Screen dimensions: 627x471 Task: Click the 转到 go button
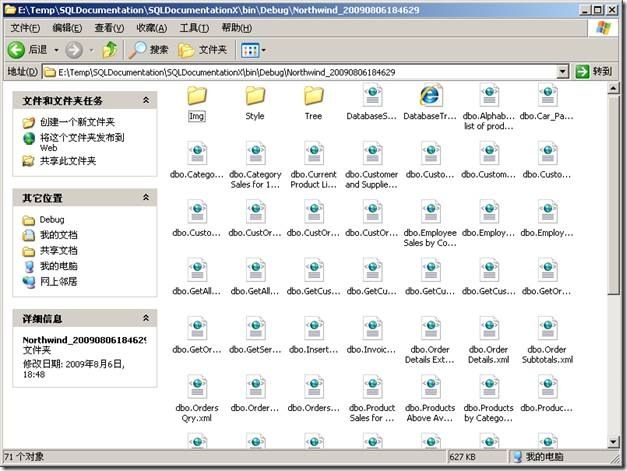pyautogui.click(x=594, y=72)
